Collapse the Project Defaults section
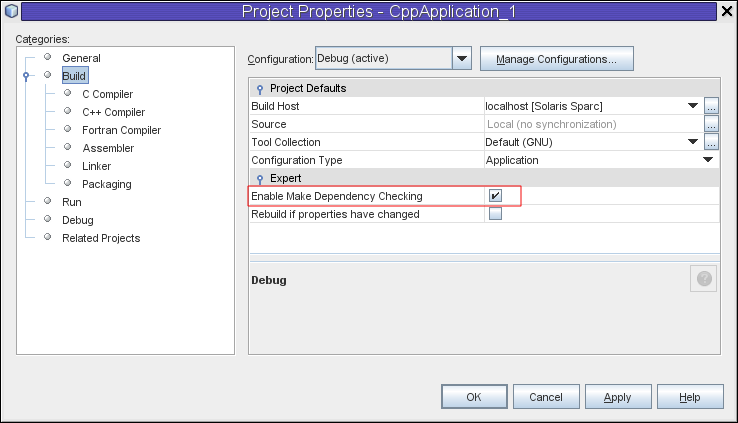 coord(260,89)
